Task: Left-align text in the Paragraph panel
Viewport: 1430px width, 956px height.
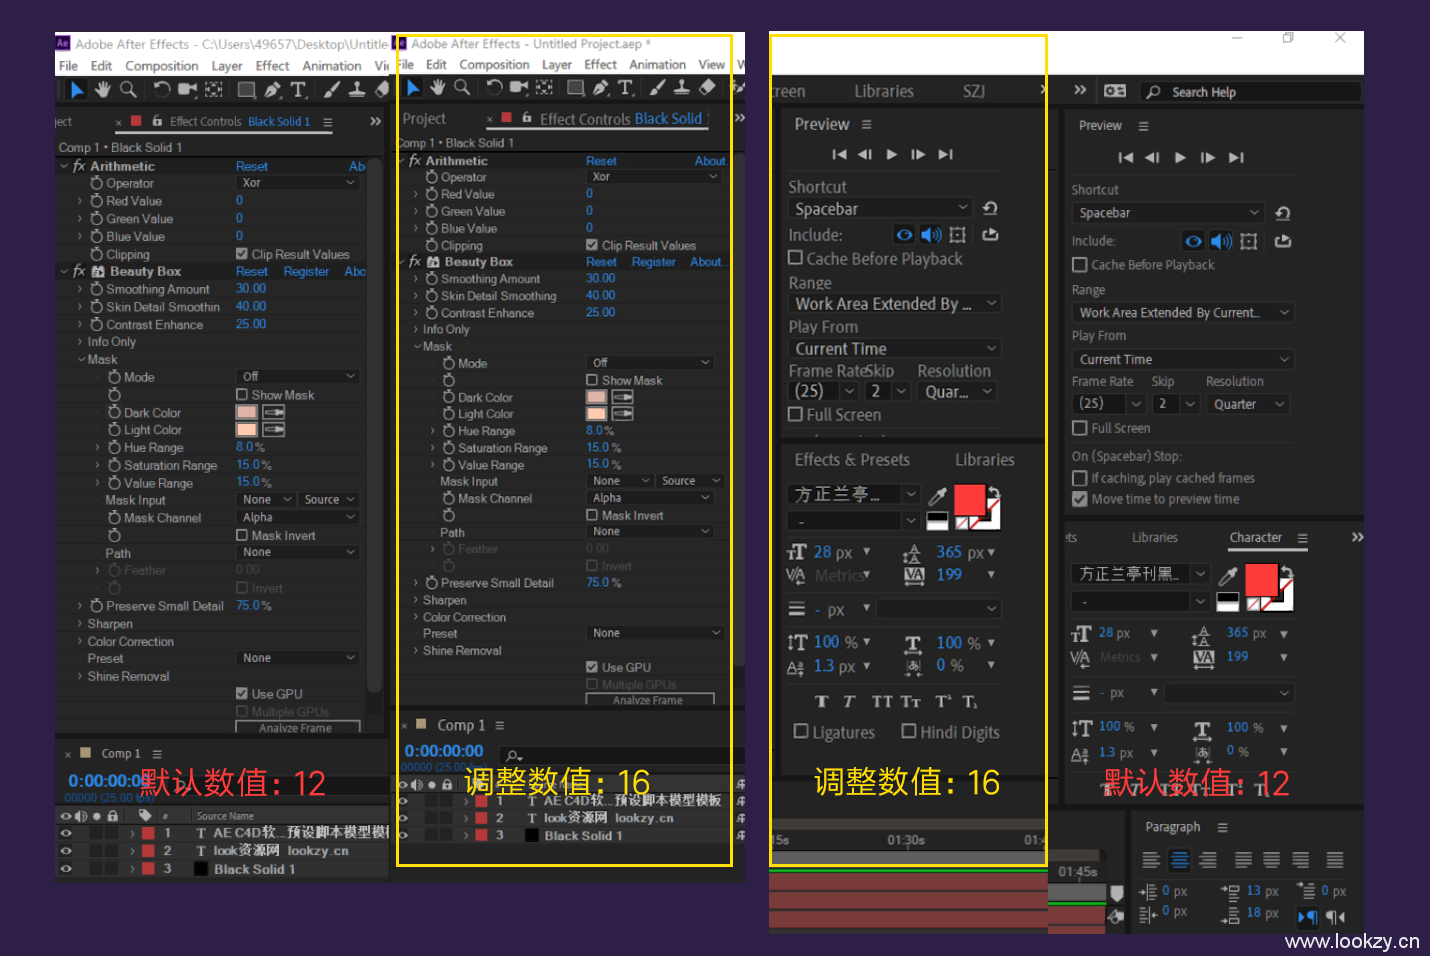Action: pyautogui.click(x=1152, y=860)
